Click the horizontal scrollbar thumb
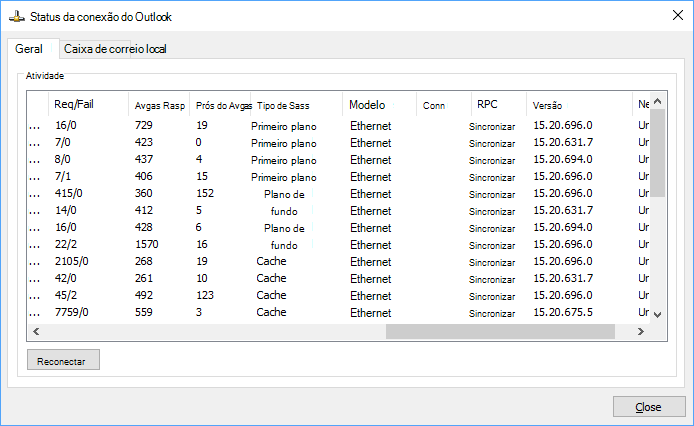 point(500,331)
